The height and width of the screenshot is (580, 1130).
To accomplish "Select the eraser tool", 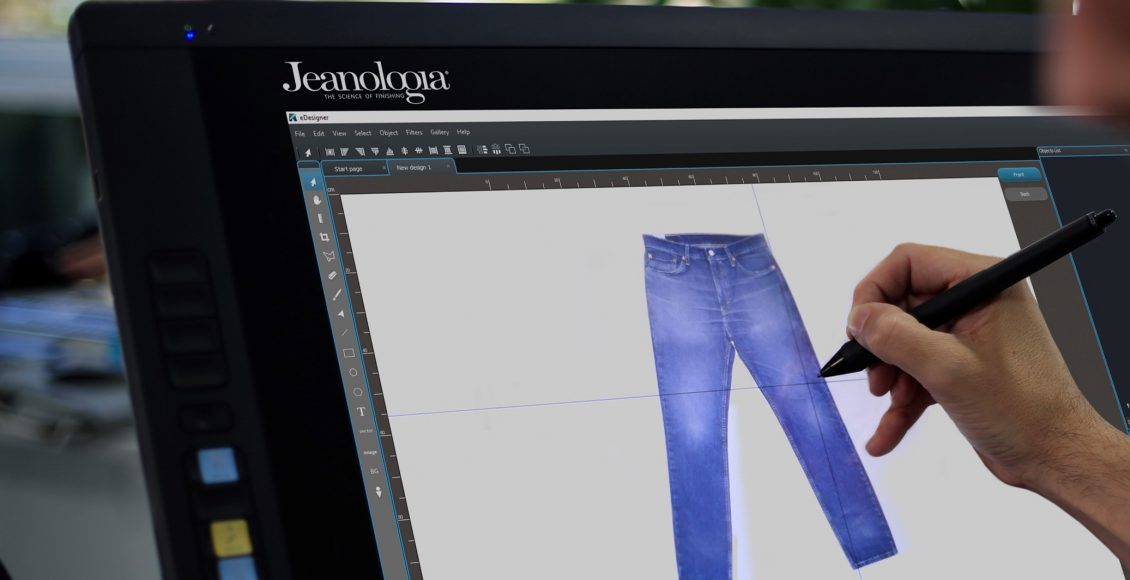I will (x=332, y=275).
